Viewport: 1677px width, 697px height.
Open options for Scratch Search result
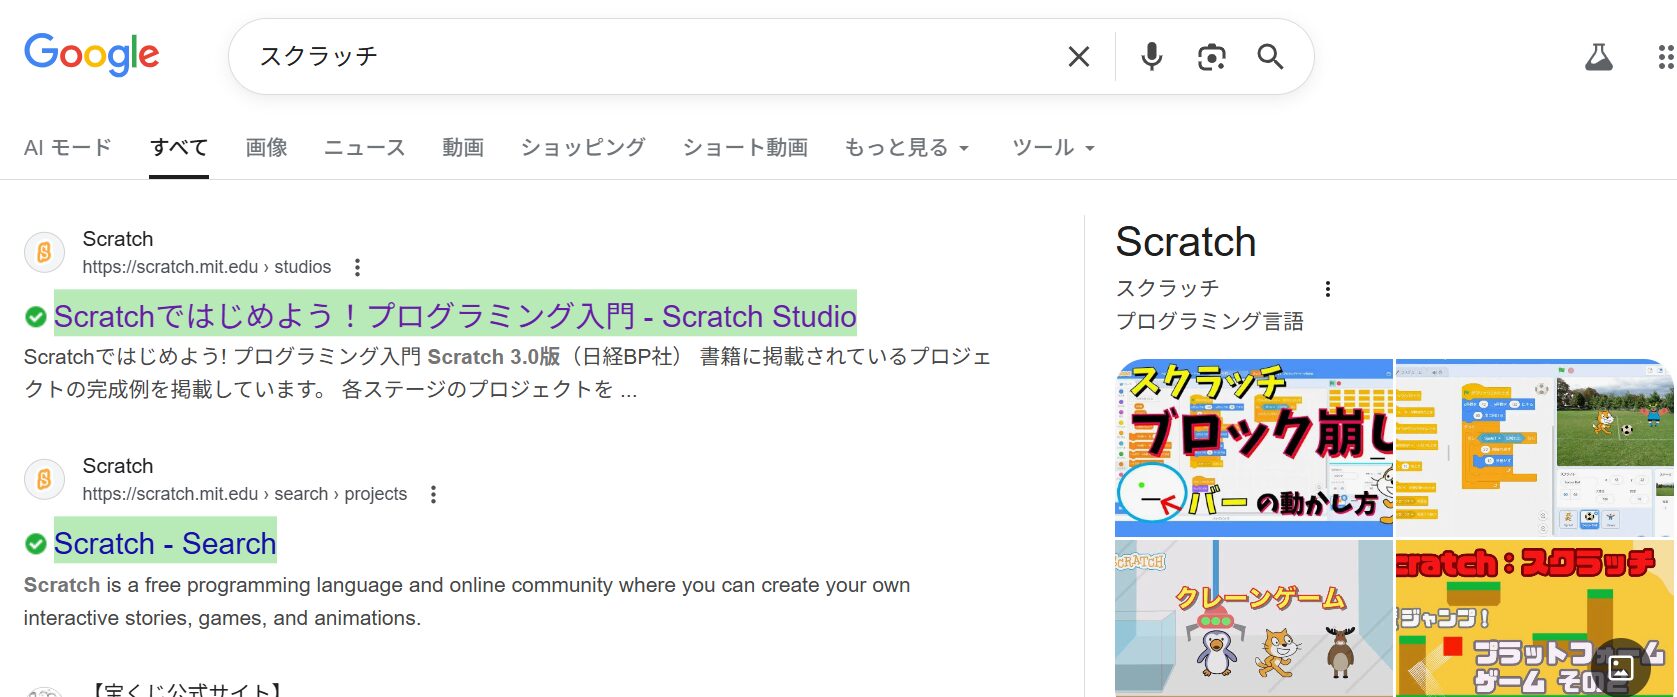[433, 494]
